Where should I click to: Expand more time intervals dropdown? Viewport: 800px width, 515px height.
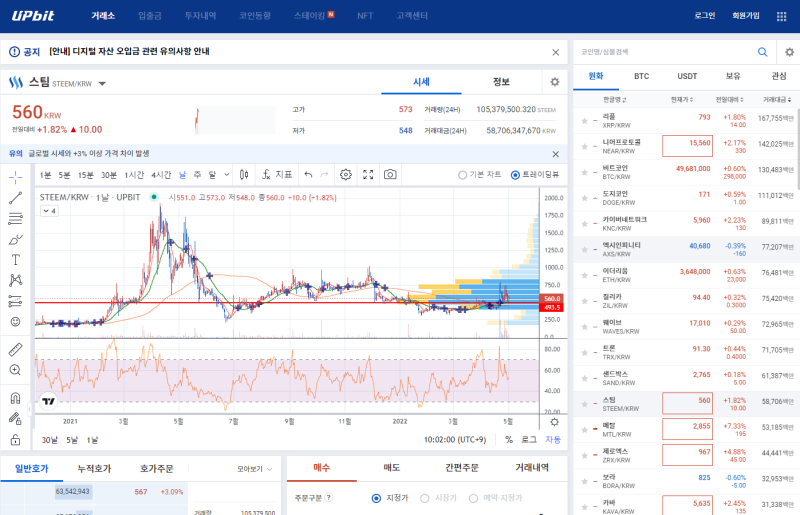tap(227, 175)
